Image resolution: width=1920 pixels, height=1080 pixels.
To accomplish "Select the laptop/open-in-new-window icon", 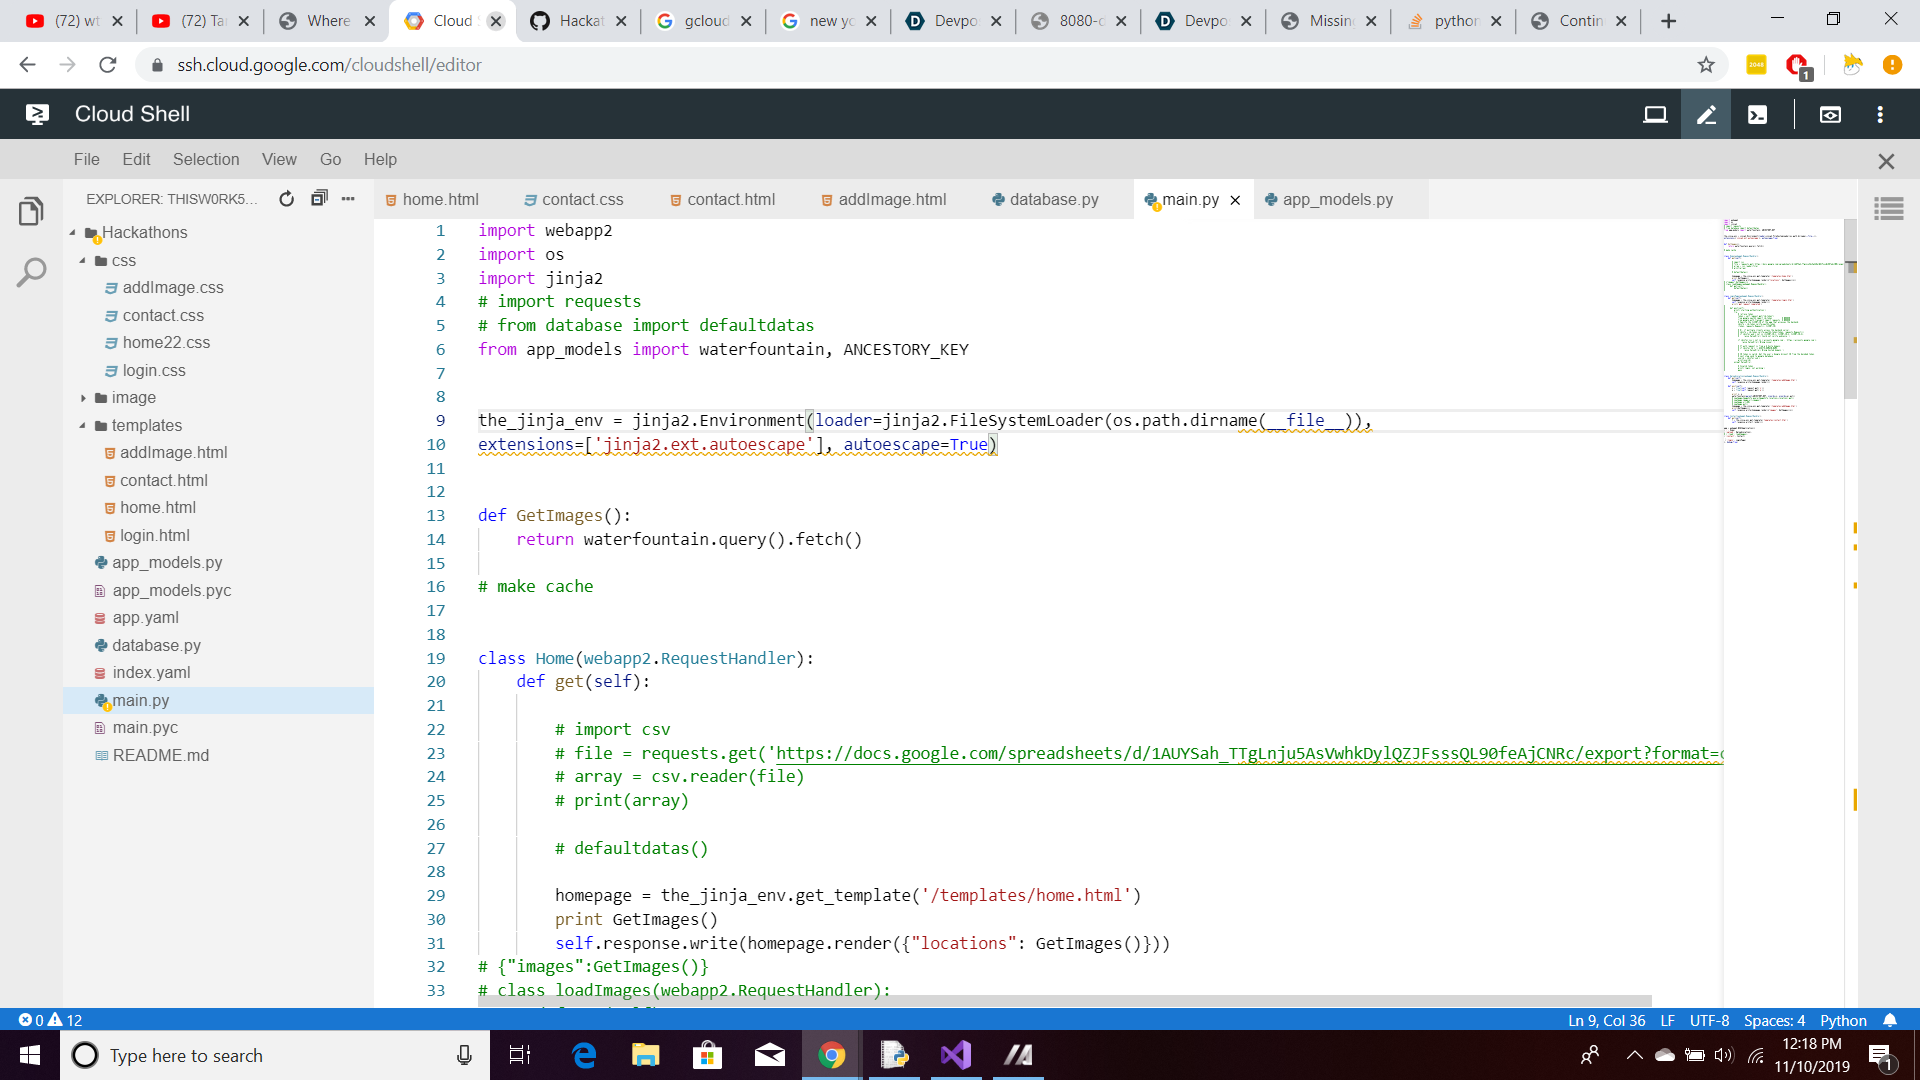I will coord(1655,113).
